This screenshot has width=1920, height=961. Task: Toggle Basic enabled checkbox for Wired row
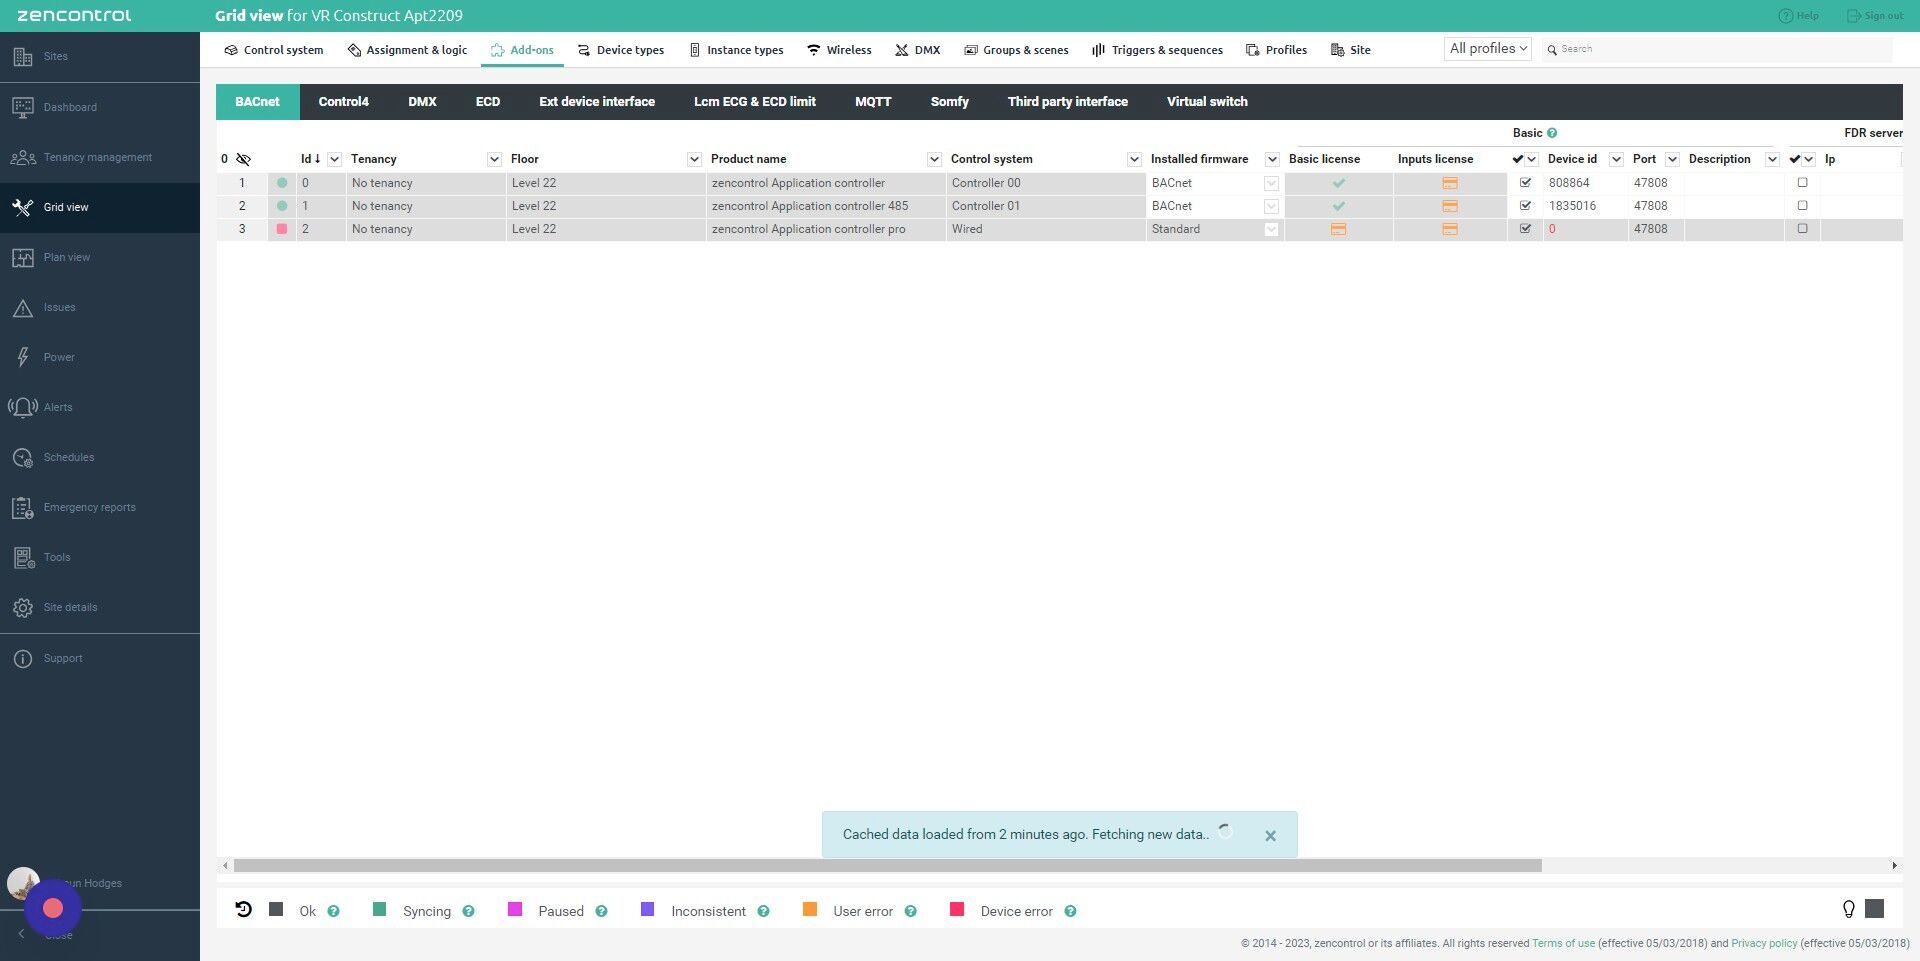click(1525, 229)
